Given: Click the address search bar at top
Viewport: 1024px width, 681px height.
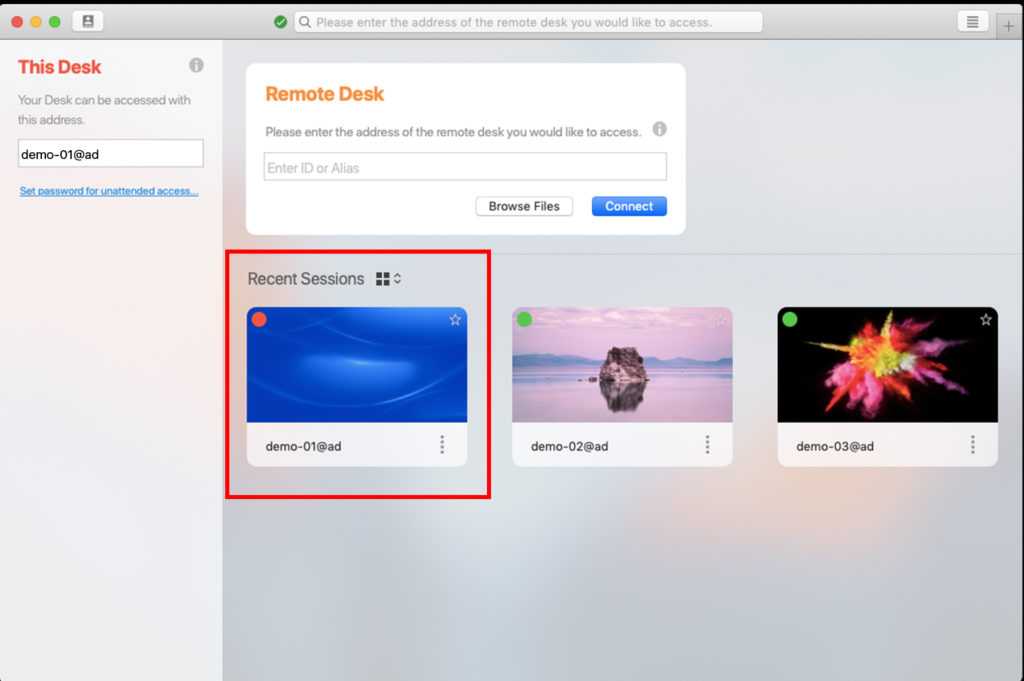Looking at the screenshot, I should [528, 22].
